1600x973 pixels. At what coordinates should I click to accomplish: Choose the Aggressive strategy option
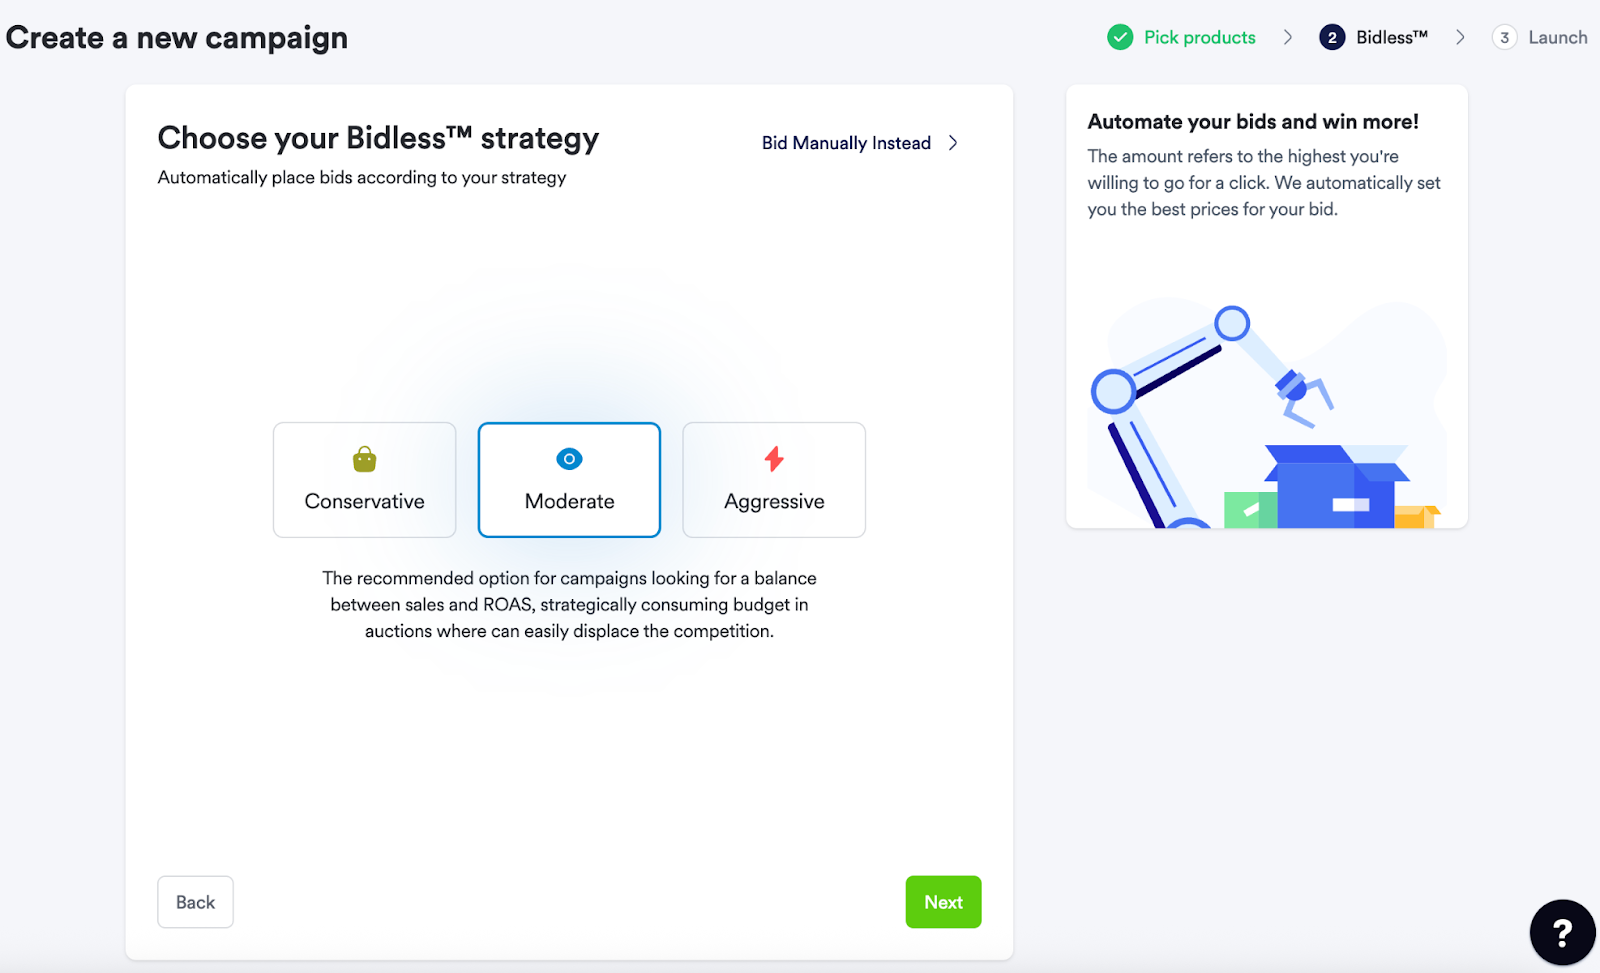tap(774, 480)
